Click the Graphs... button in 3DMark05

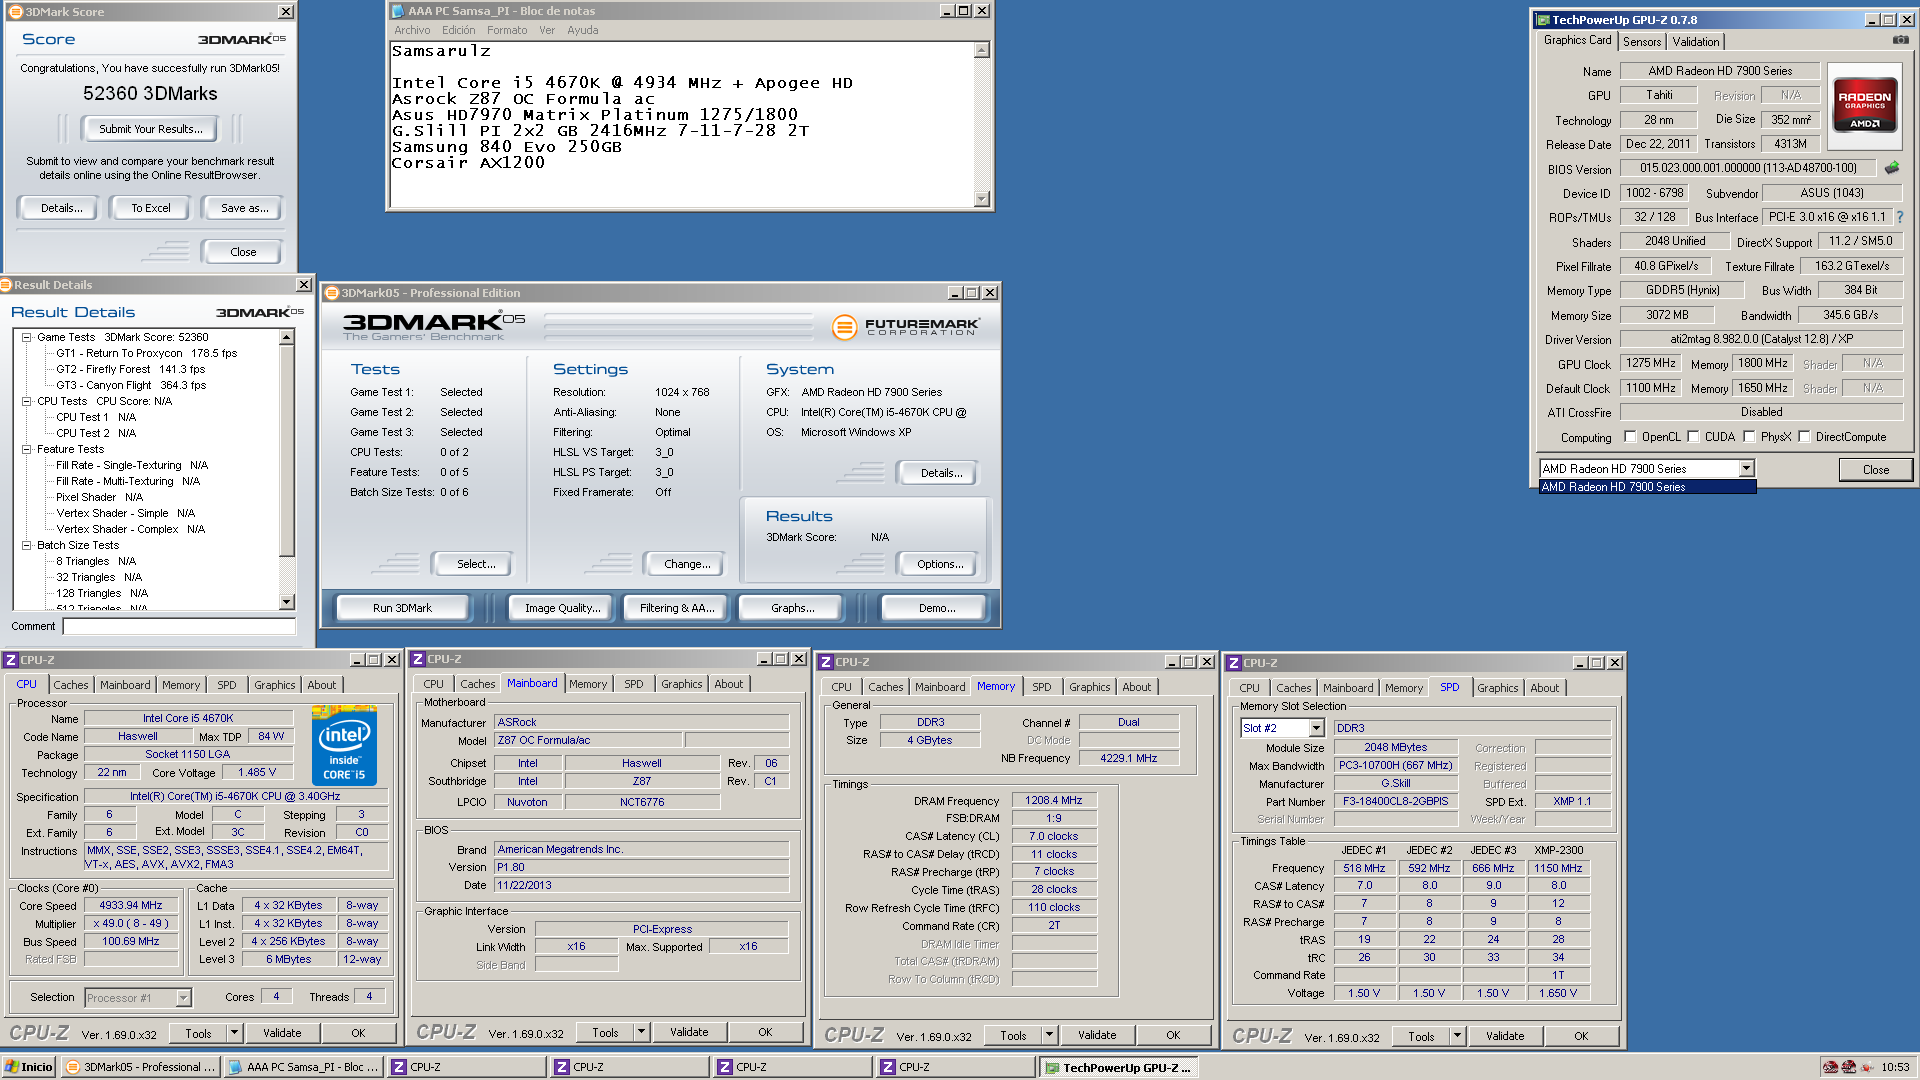792,608
